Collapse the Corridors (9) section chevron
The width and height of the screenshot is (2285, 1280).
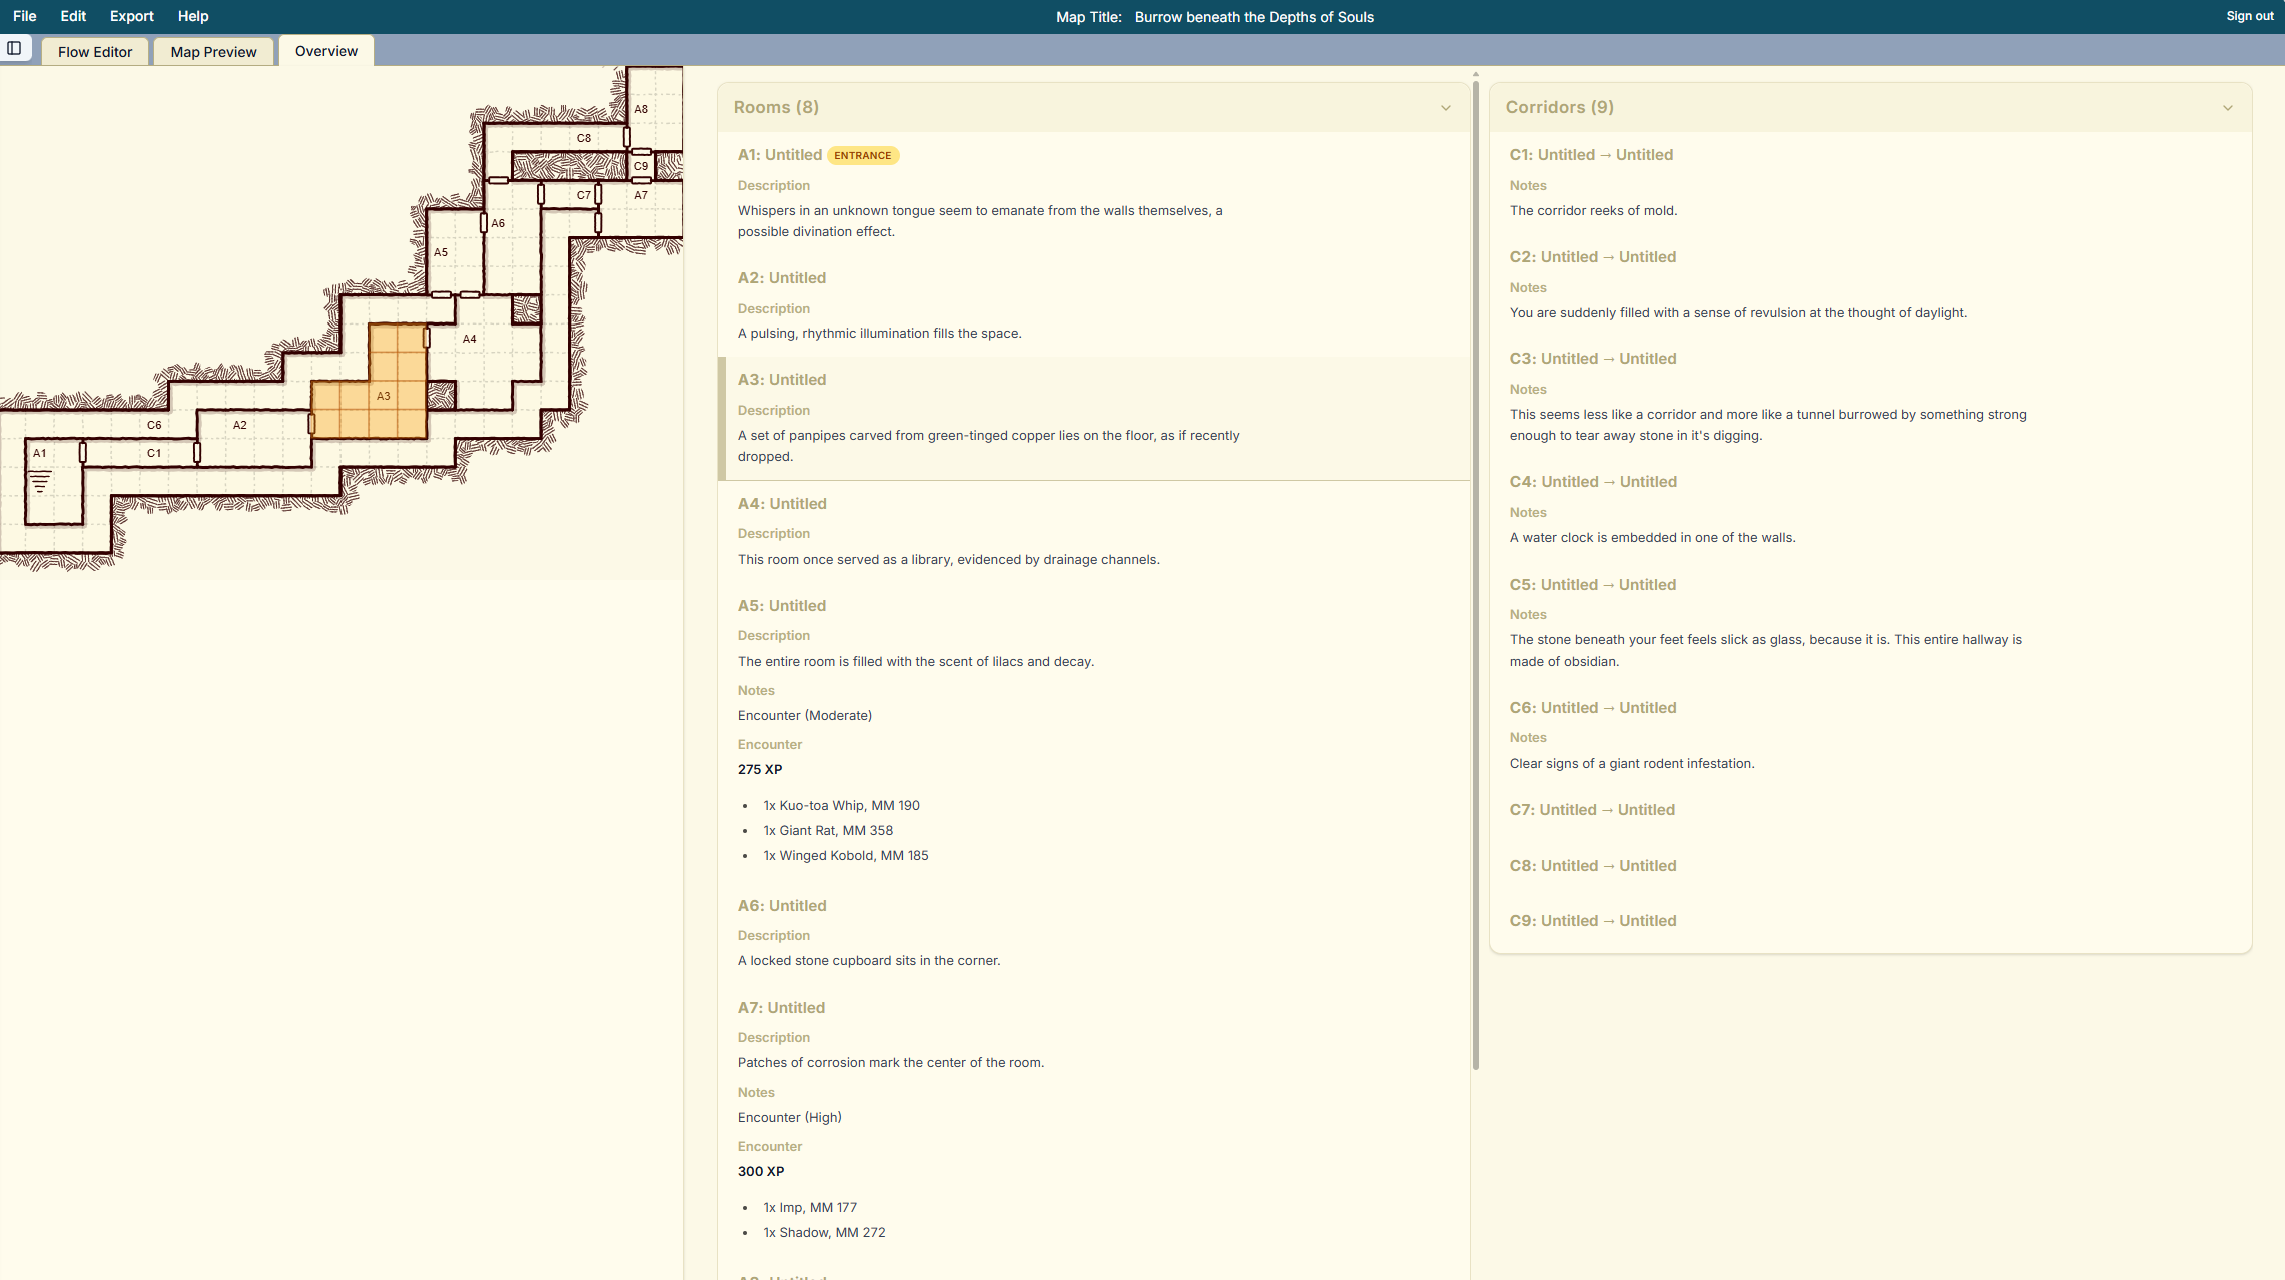click(x=2227, y=108)
